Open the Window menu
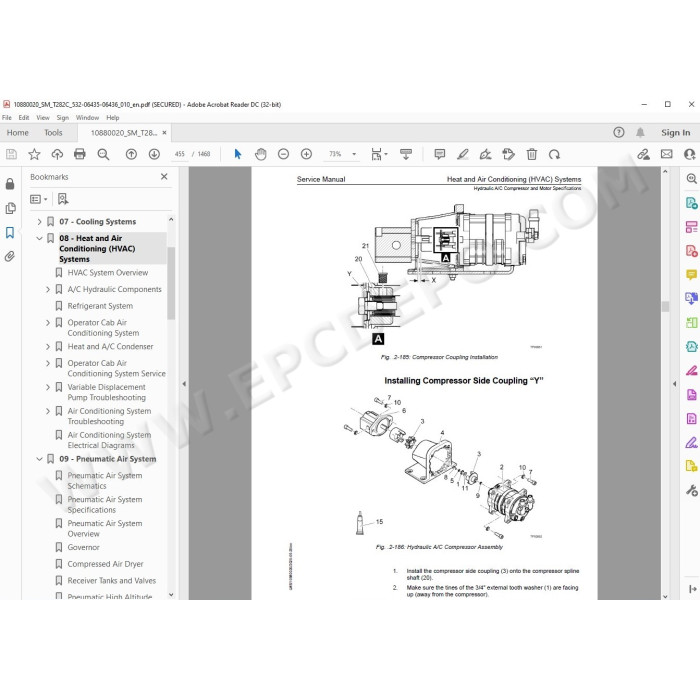Image resolution: width=700 pixels, height=700 pixels. [87, 118]
